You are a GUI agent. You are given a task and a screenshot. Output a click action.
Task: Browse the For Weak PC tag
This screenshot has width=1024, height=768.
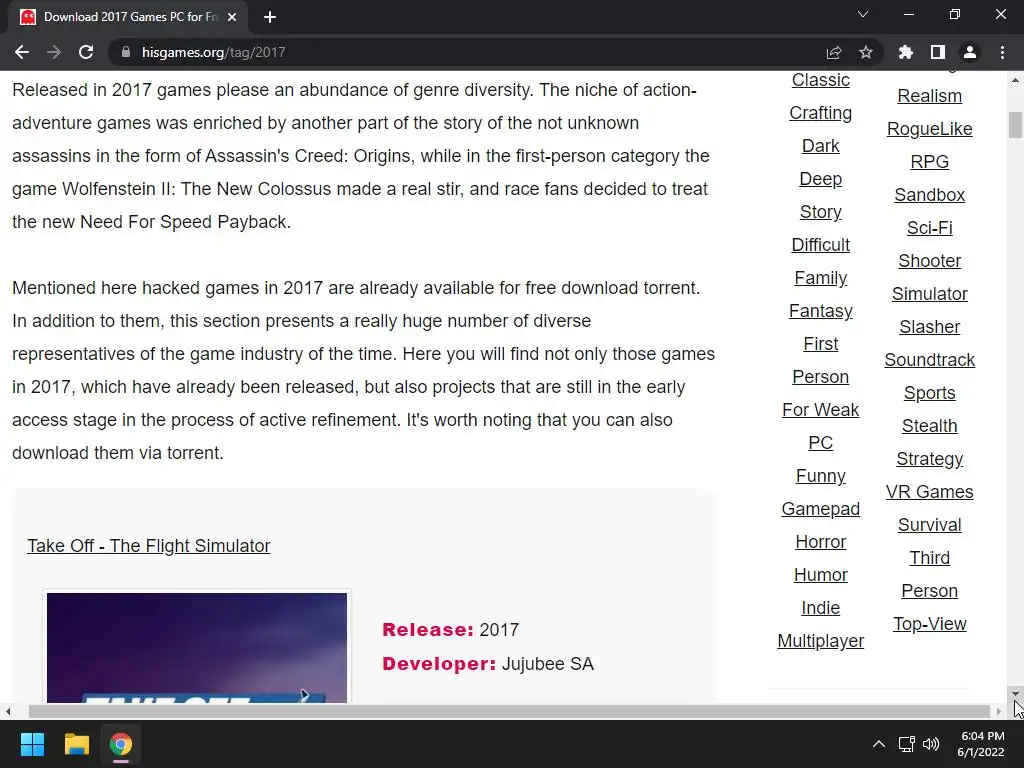pyautogui.click(x=821, y=426)
